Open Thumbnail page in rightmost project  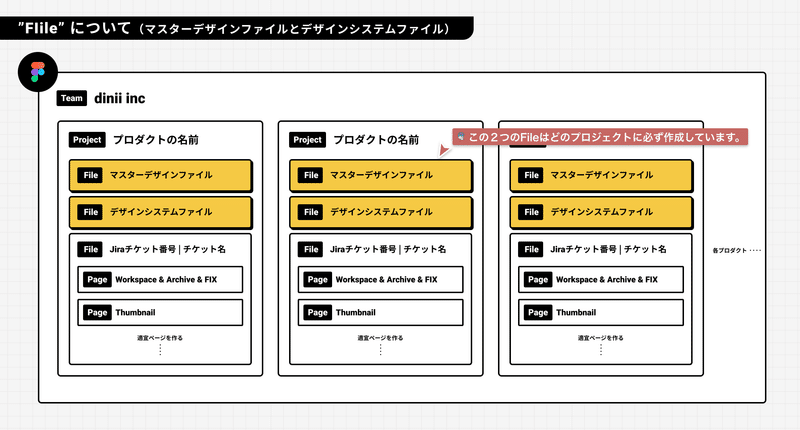tap(601, 312)
